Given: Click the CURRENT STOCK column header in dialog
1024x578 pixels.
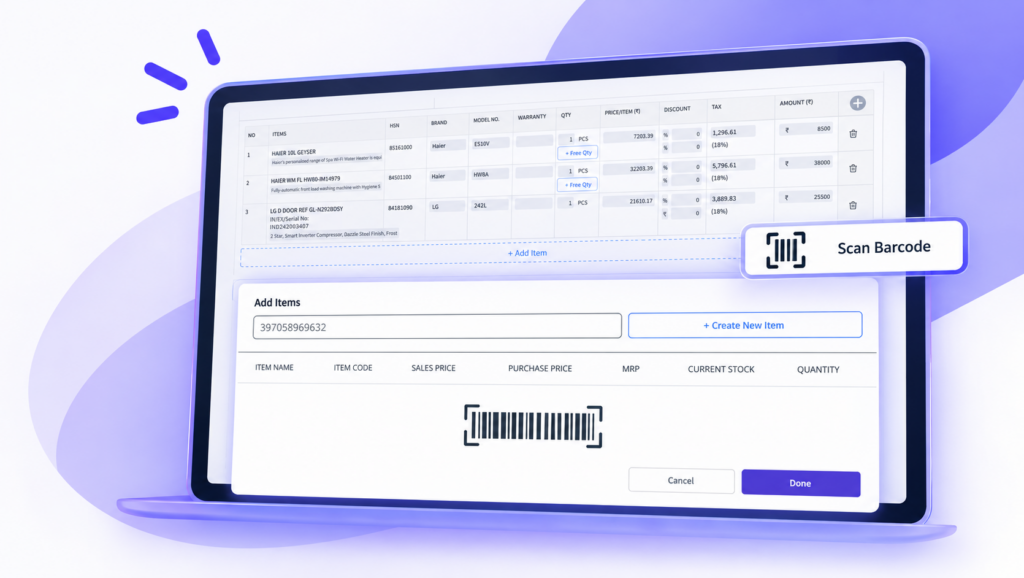Looking at the screenshot, I should (x=721, y=369).
